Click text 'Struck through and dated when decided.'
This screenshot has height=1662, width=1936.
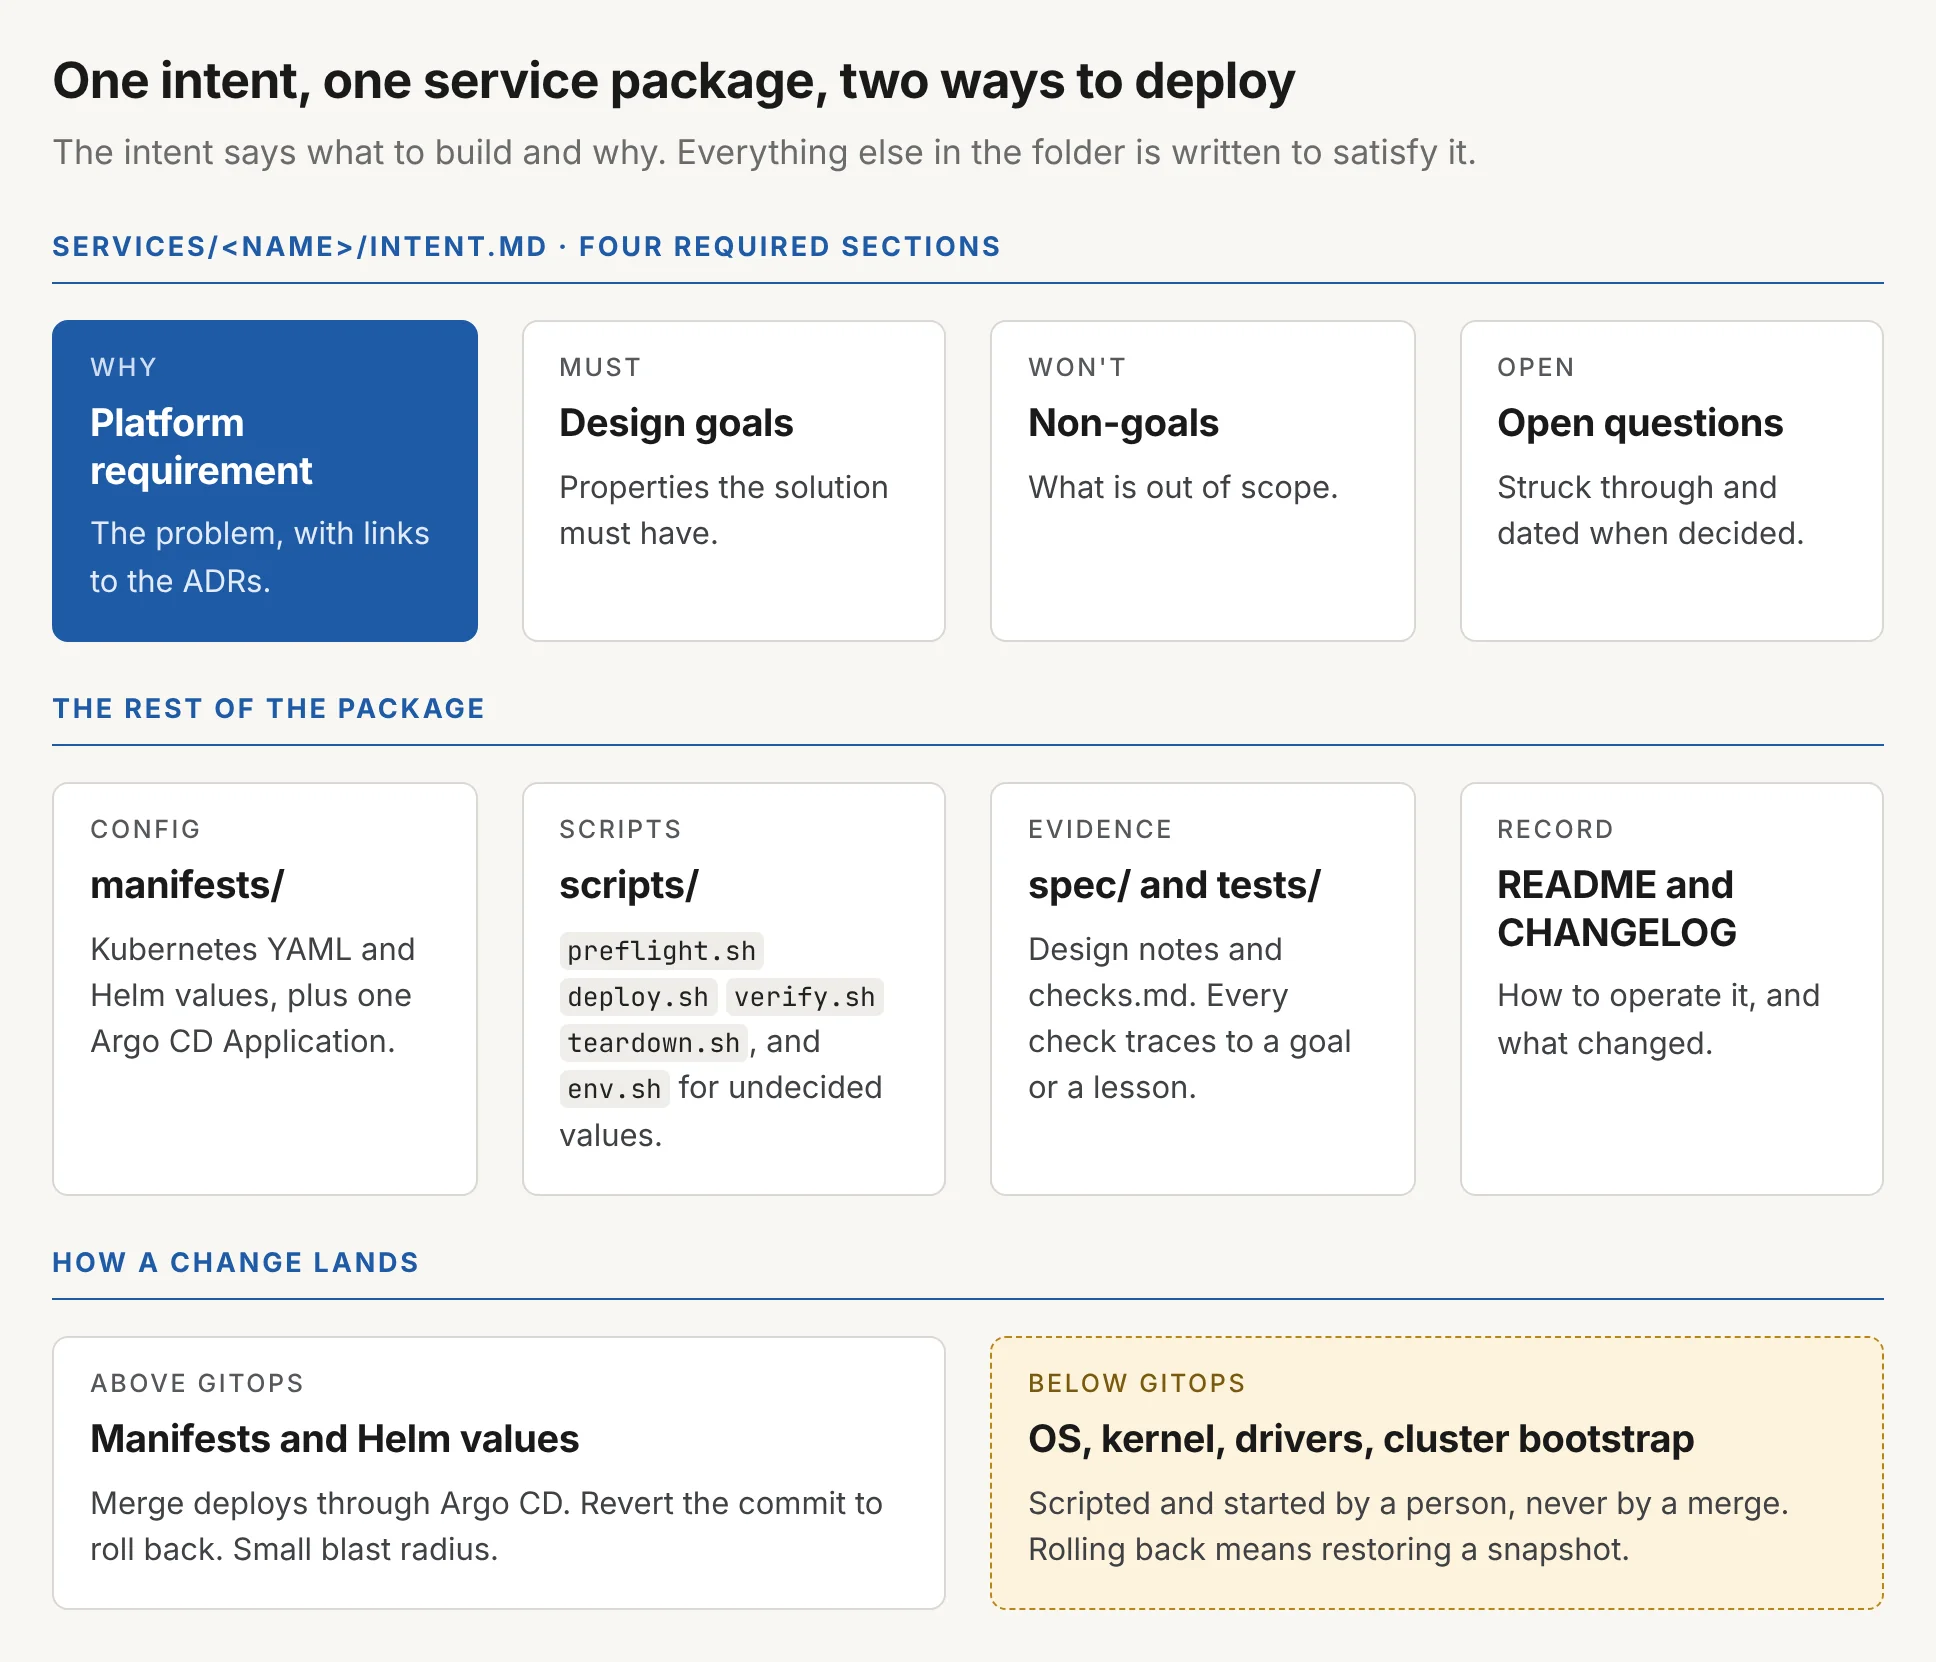[x=1650, y=510]
